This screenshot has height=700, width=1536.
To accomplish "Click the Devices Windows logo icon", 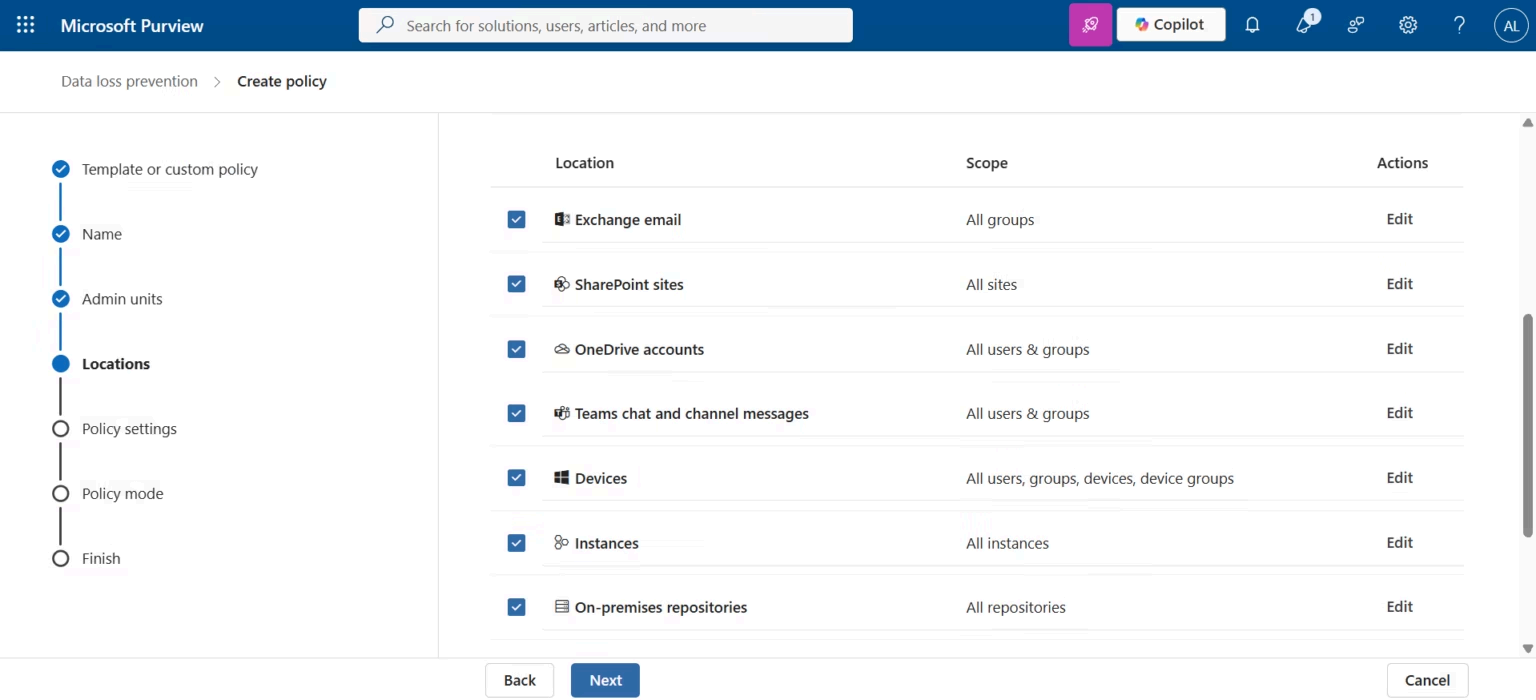I will [562, 478].
